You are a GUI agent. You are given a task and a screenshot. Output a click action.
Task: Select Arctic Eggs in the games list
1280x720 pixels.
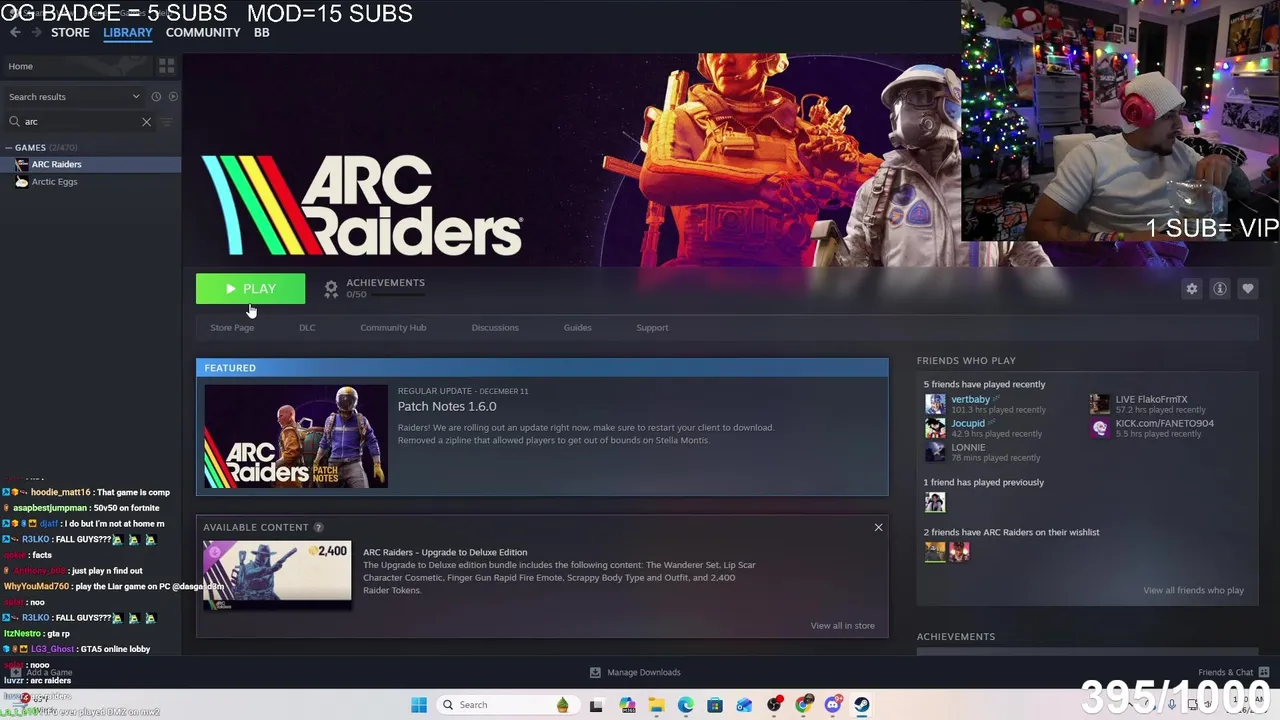[x=91, y=182]
